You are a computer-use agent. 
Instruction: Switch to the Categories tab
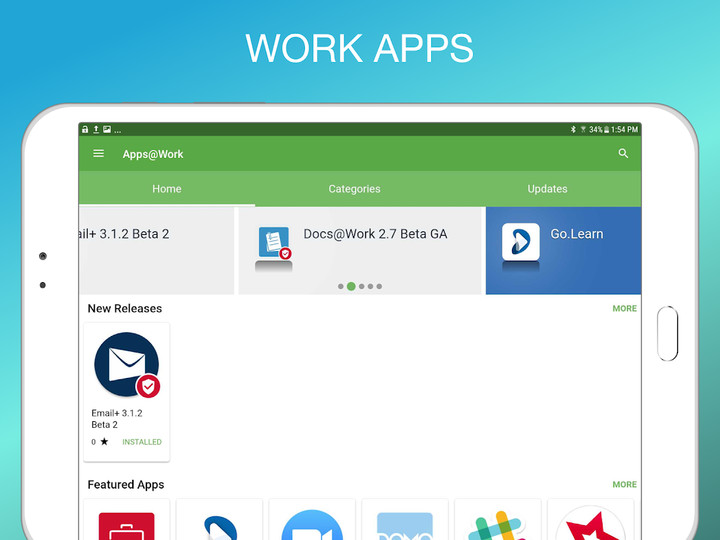354,189
